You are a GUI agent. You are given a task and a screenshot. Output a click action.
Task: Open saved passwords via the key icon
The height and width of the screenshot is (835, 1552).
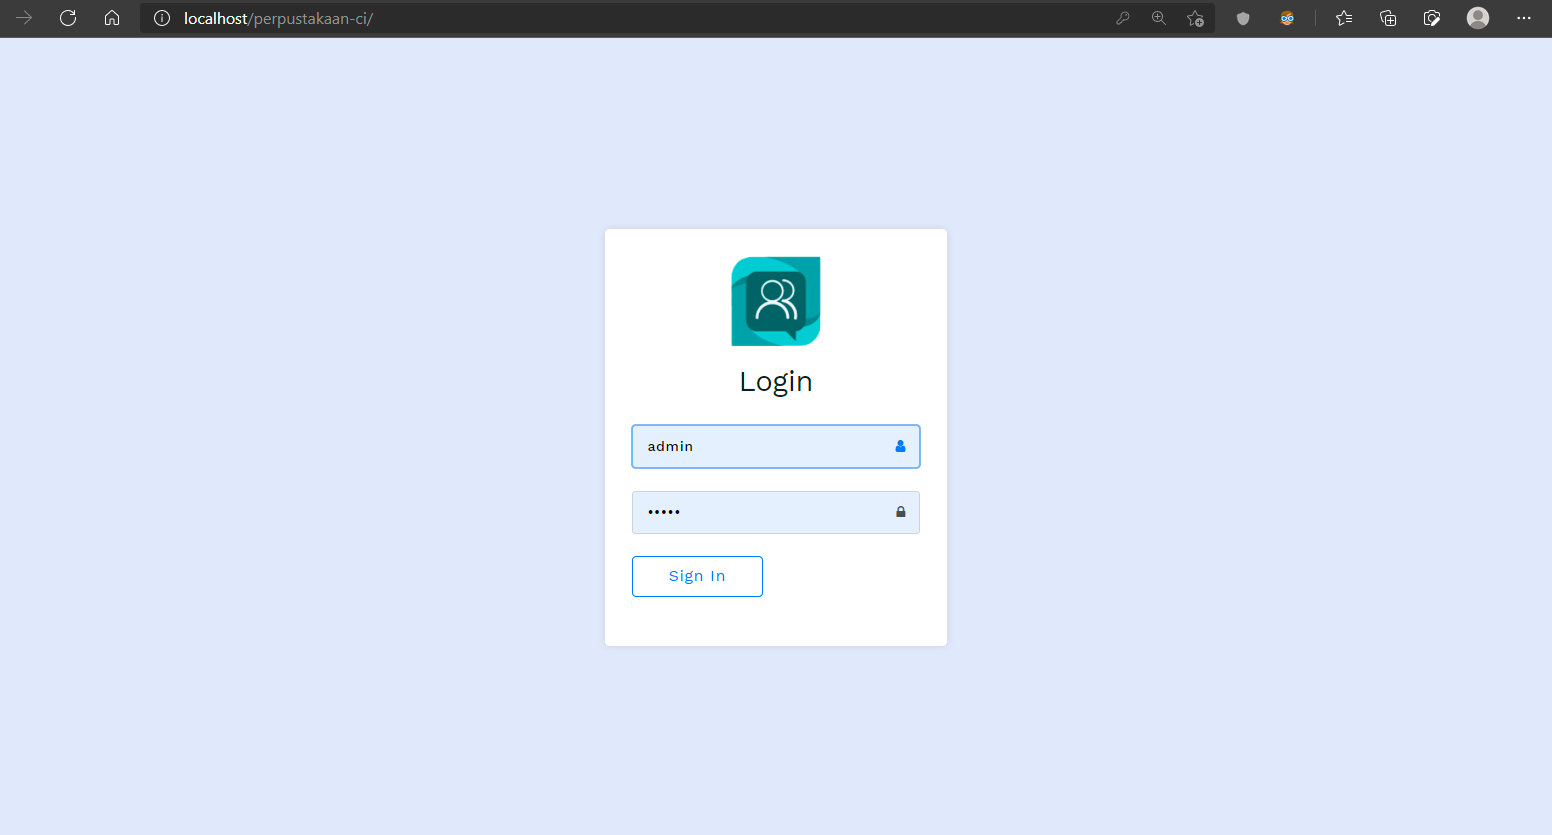tap(1123, 18)
